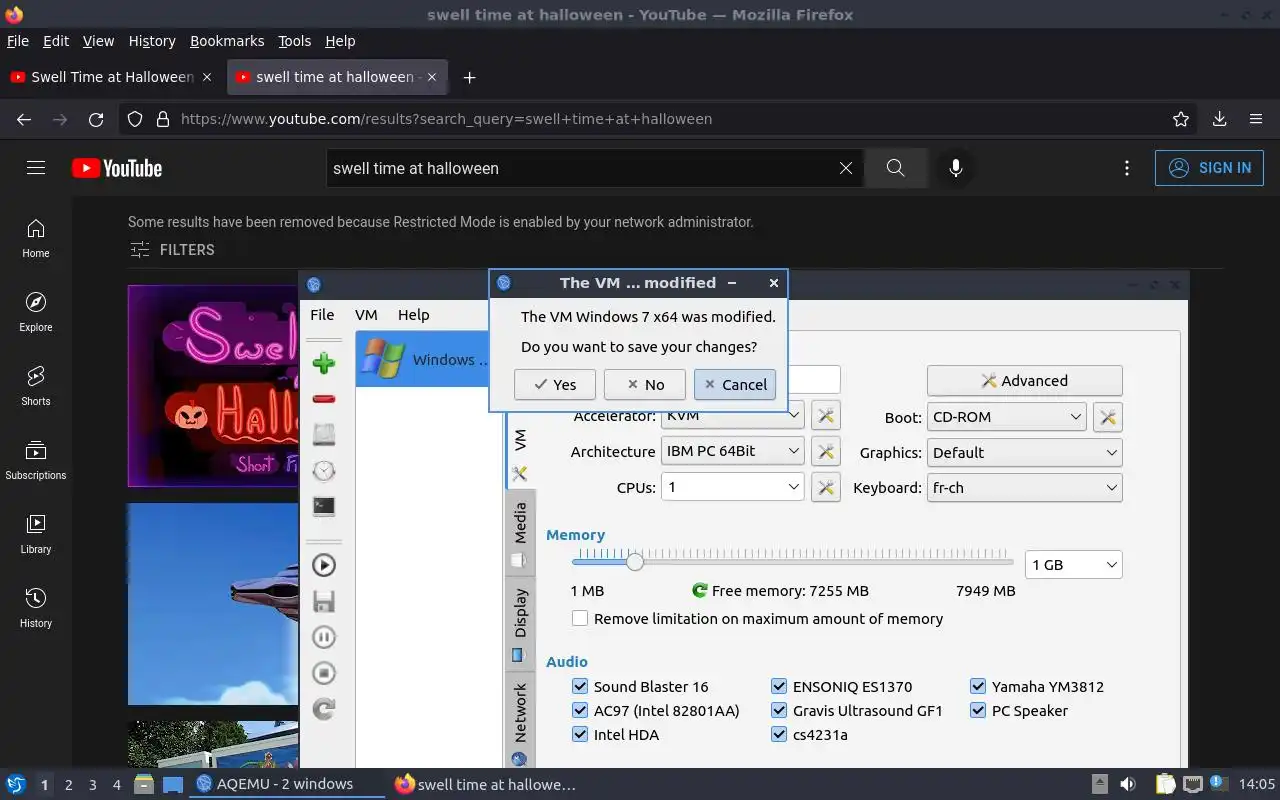
Task: Open Firefox downloads panel
Action: pos(1220,119)
